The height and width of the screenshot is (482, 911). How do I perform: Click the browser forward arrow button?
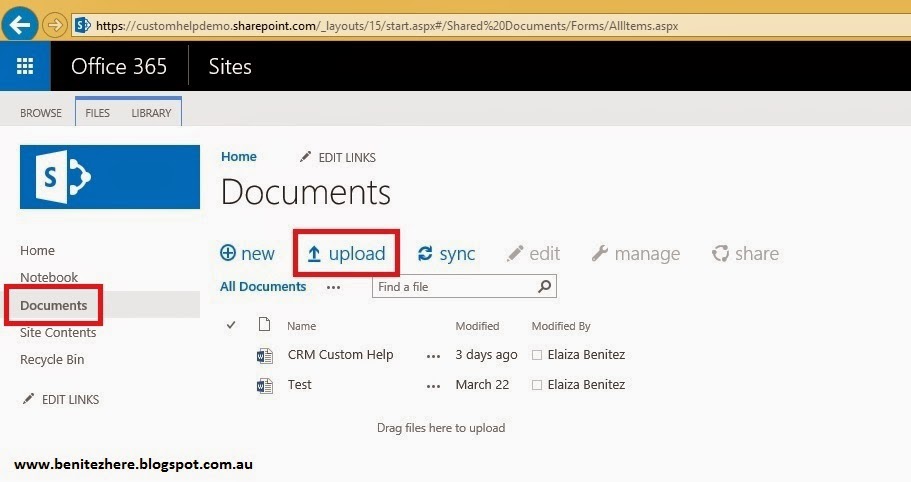coord(55,26)
